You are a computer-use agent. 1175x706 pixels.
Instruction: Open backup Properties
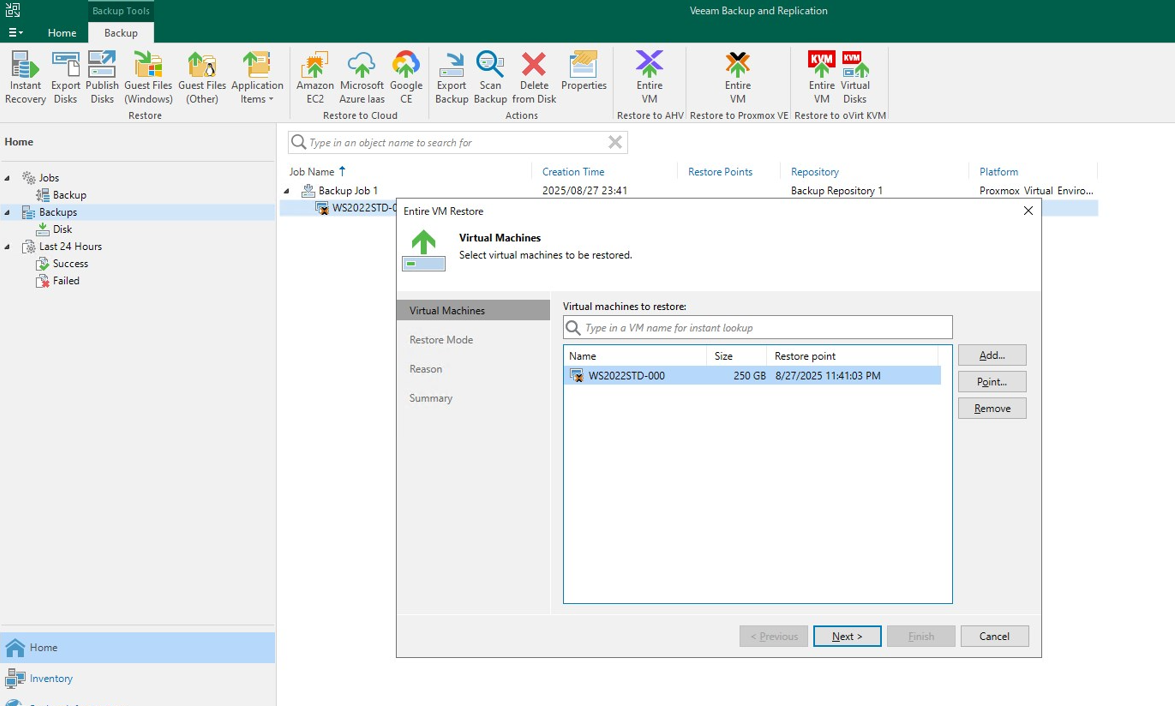pos(583,72)
